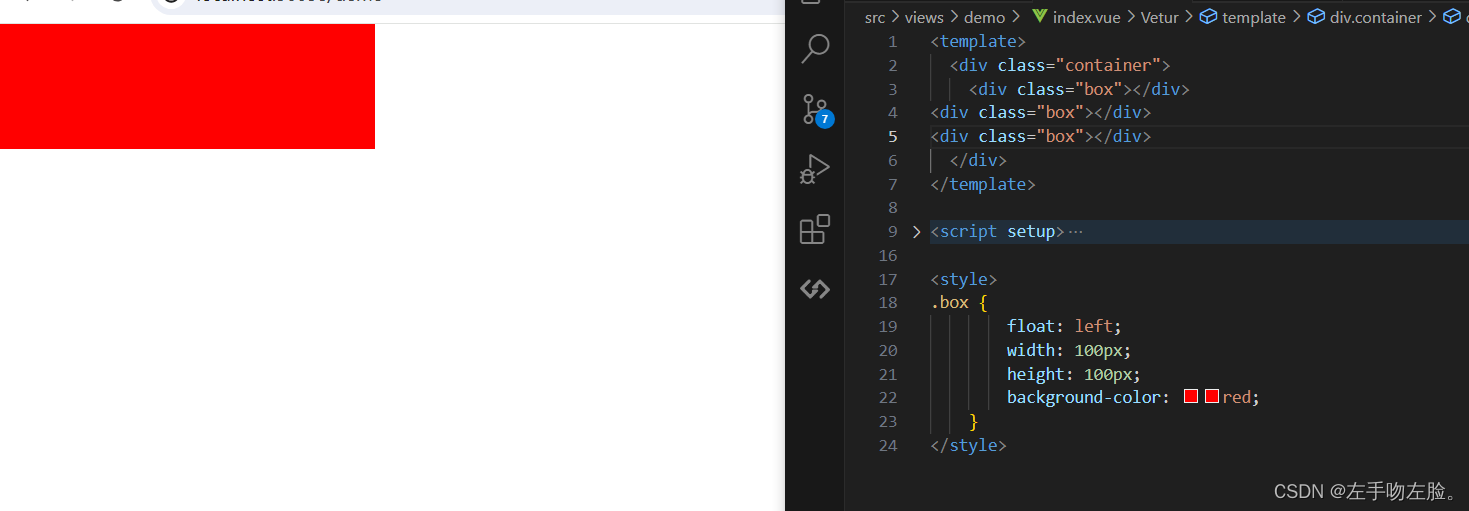Click the cube symbol icon before template breadcrumb
This screenshot has width=1469, height=511.
[x=1208, y=17]
